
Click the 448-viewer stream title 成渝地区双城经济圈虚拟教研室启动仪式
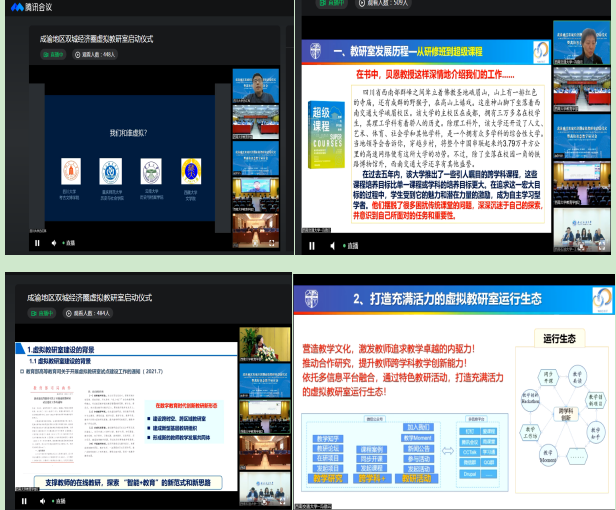(96, 39)
